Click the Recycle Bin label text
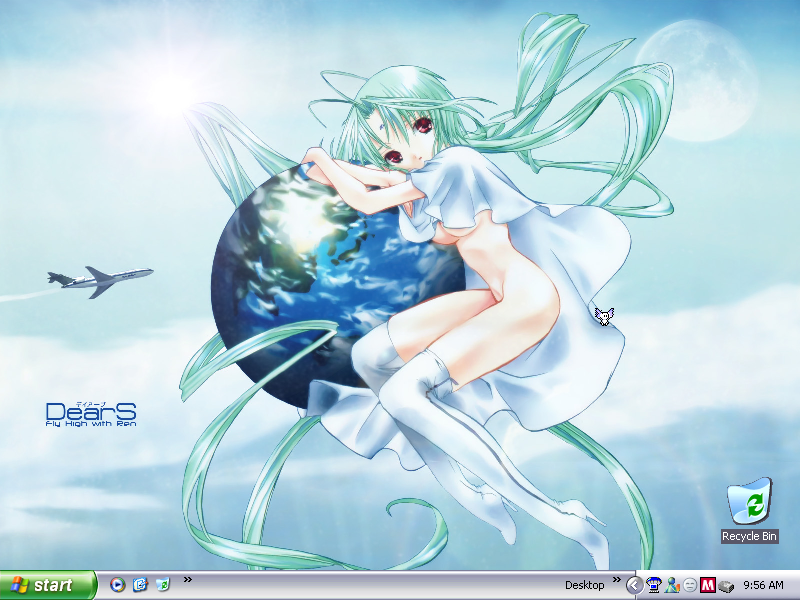Image resolution: width=800 pixels, height=600 pixels. tap(749, 536)
